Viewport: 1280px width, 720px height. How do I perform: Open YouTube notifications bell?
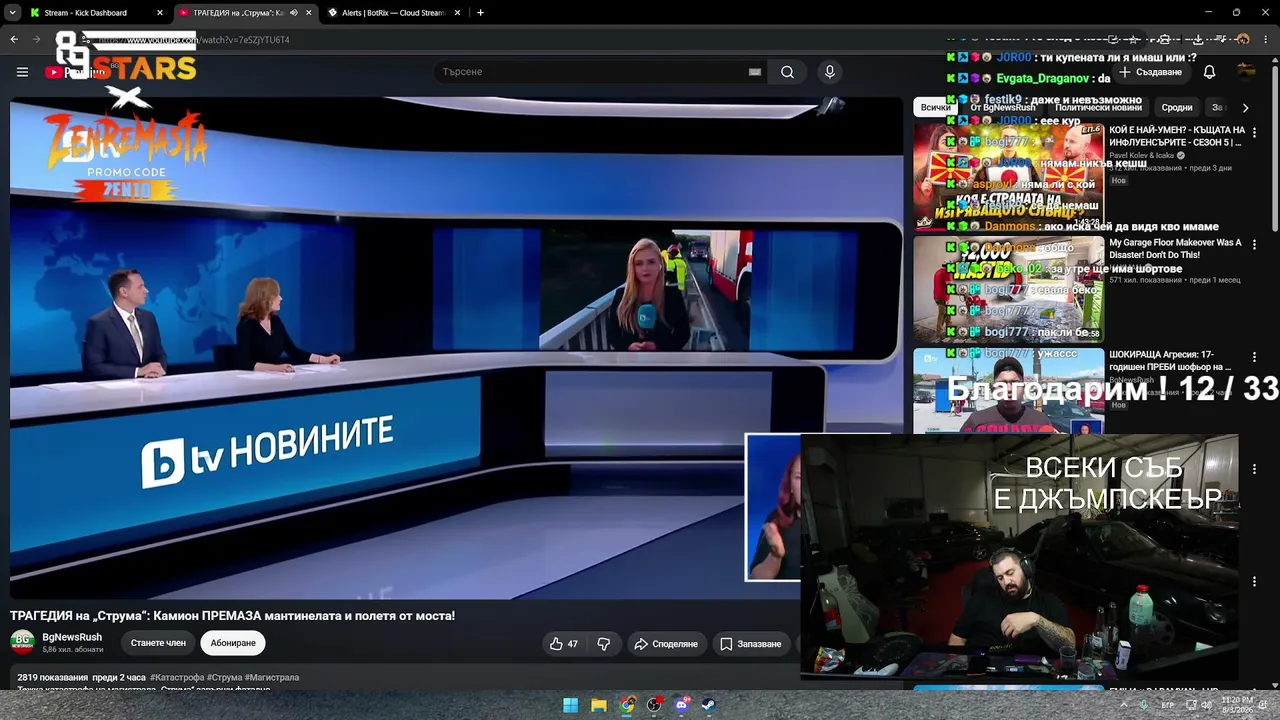coord(1209,72)
